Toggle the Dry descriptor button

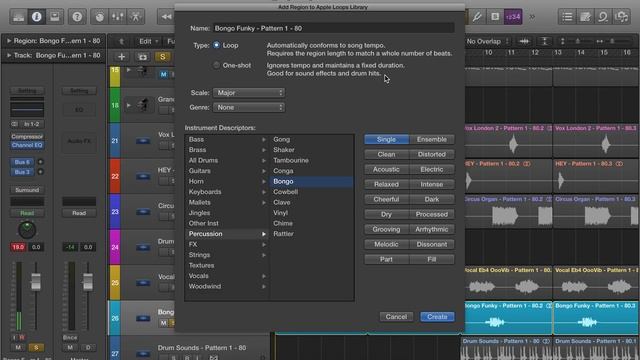point(386,214)
